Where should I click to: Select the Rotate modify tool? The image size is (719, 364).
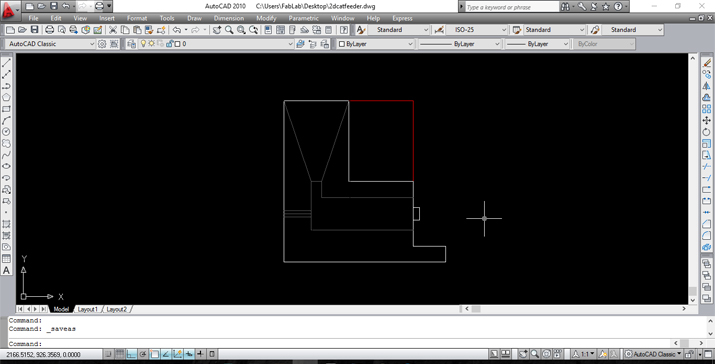pyautogui.click(x=707, y=132)
